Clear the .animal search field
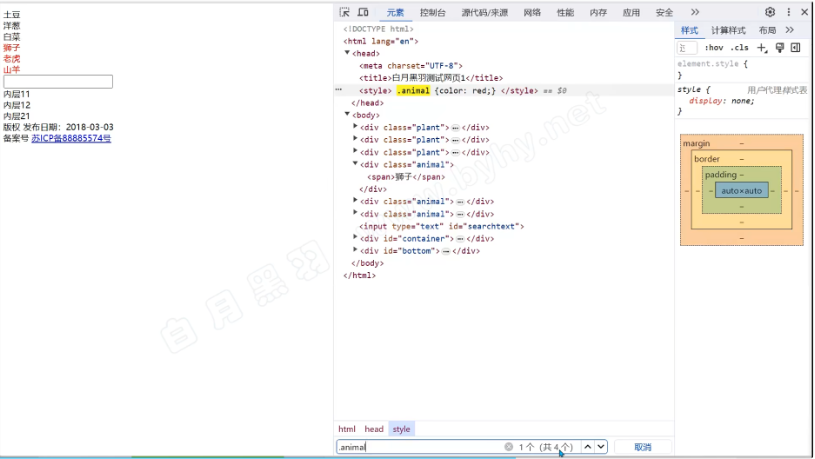Image resolution: width=815 pixels, height=459 pixels. [508, 447]
